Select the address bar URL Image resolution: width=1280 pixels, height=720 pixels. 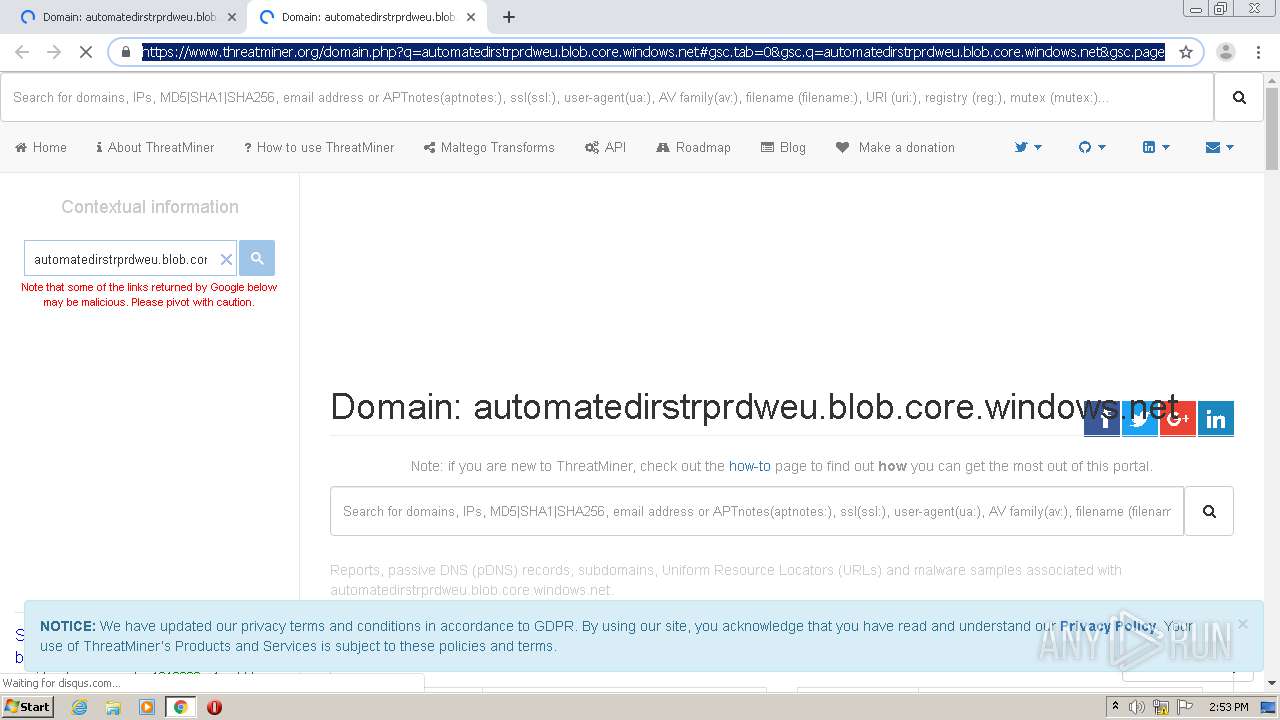tap(653, 52)
